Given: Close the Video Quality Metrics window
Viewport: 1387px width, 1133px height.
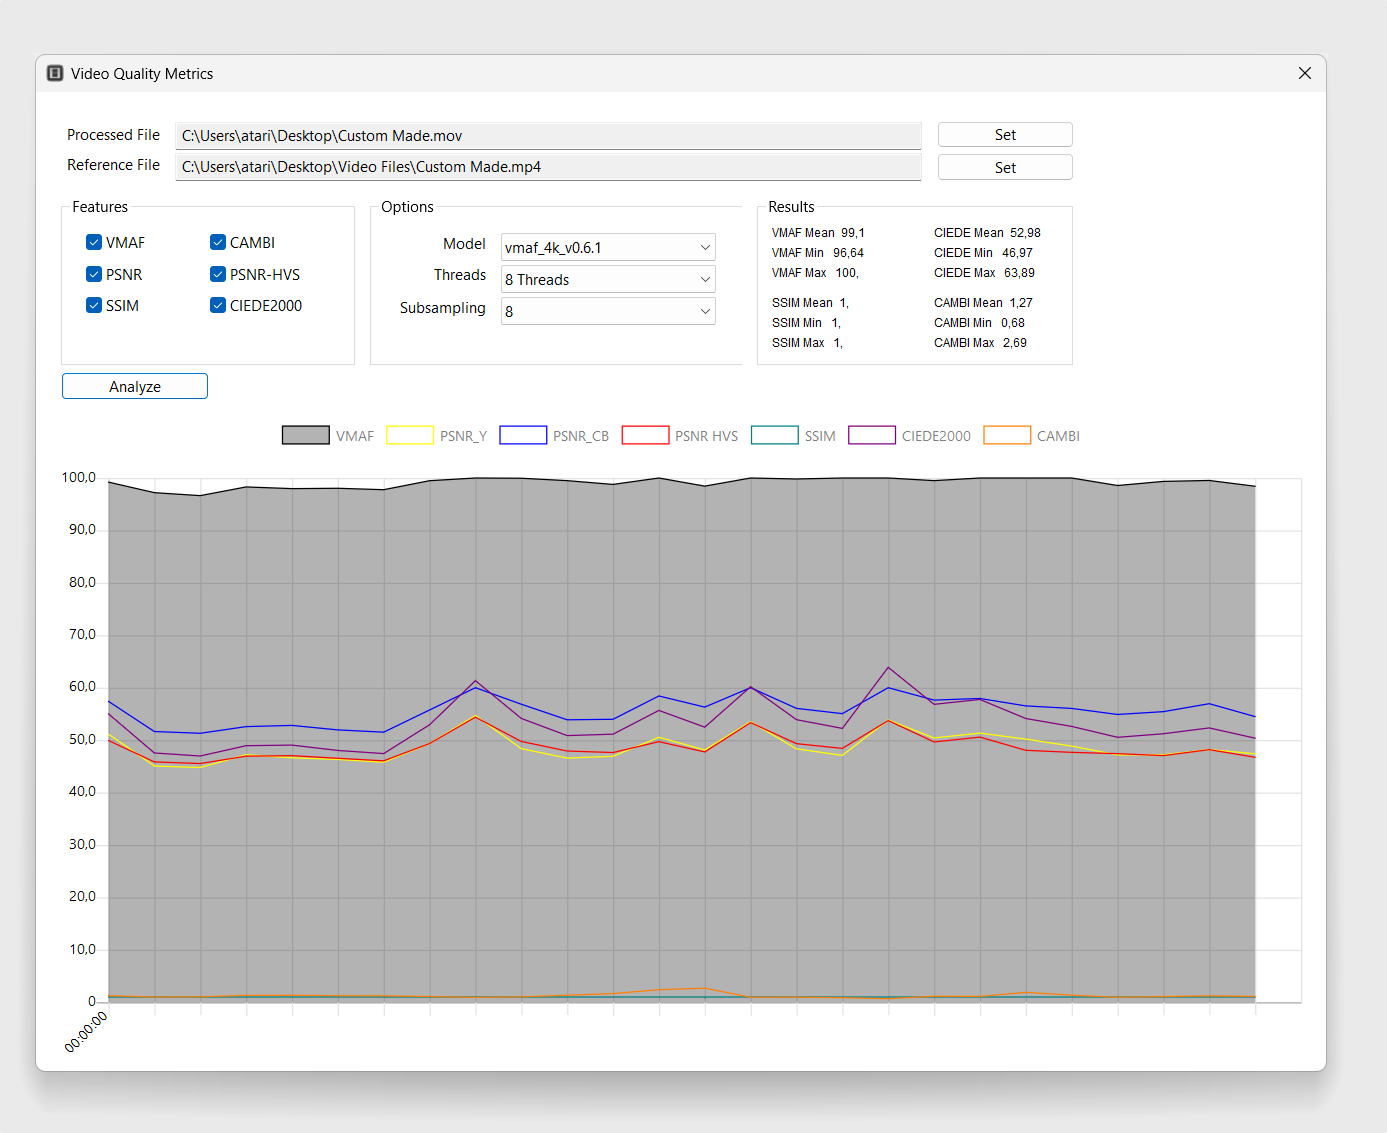Looking at the screenshot, I should coord(1305,73).
